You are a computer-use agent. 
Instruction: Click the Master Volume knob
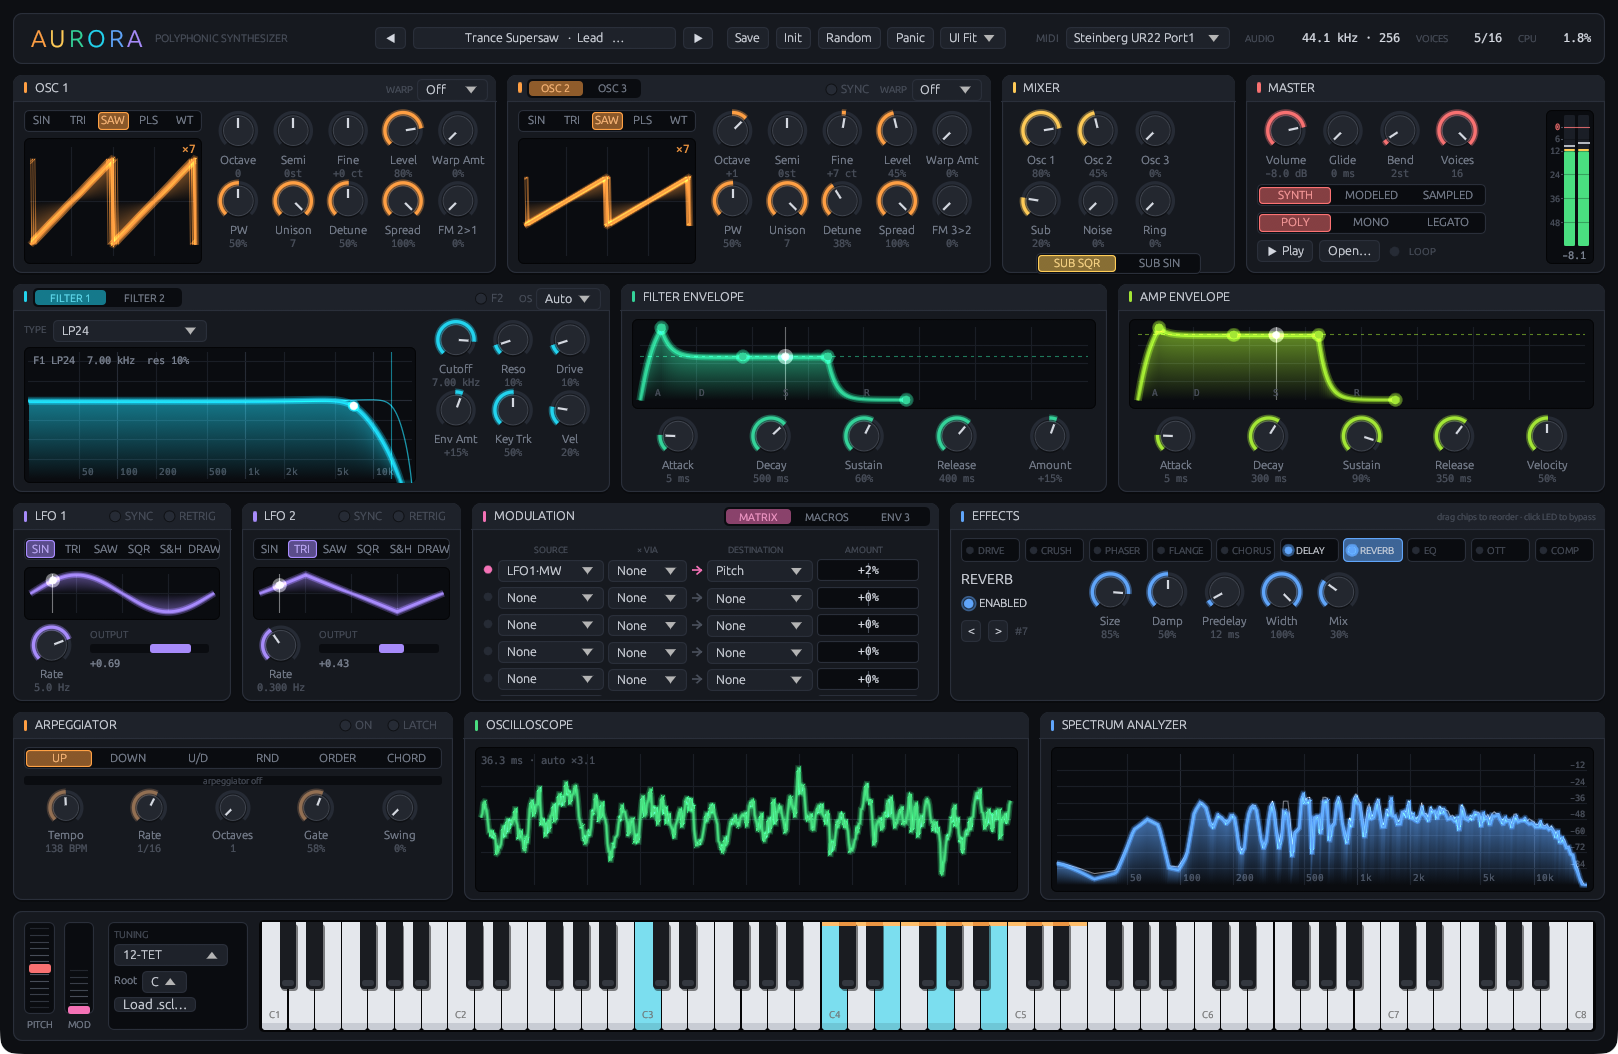pyautogui.click(x=1285, y=130)
